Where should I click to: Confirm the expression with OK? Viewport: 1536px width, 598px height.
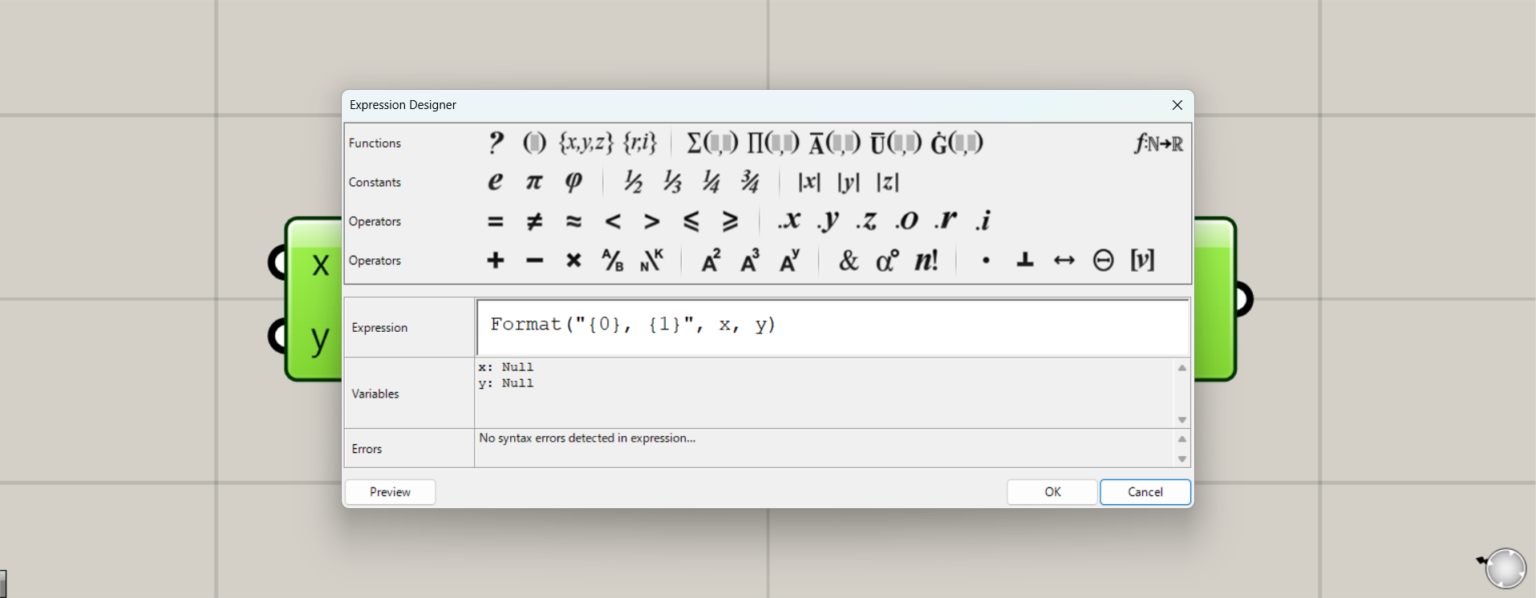pos(1052,491)
